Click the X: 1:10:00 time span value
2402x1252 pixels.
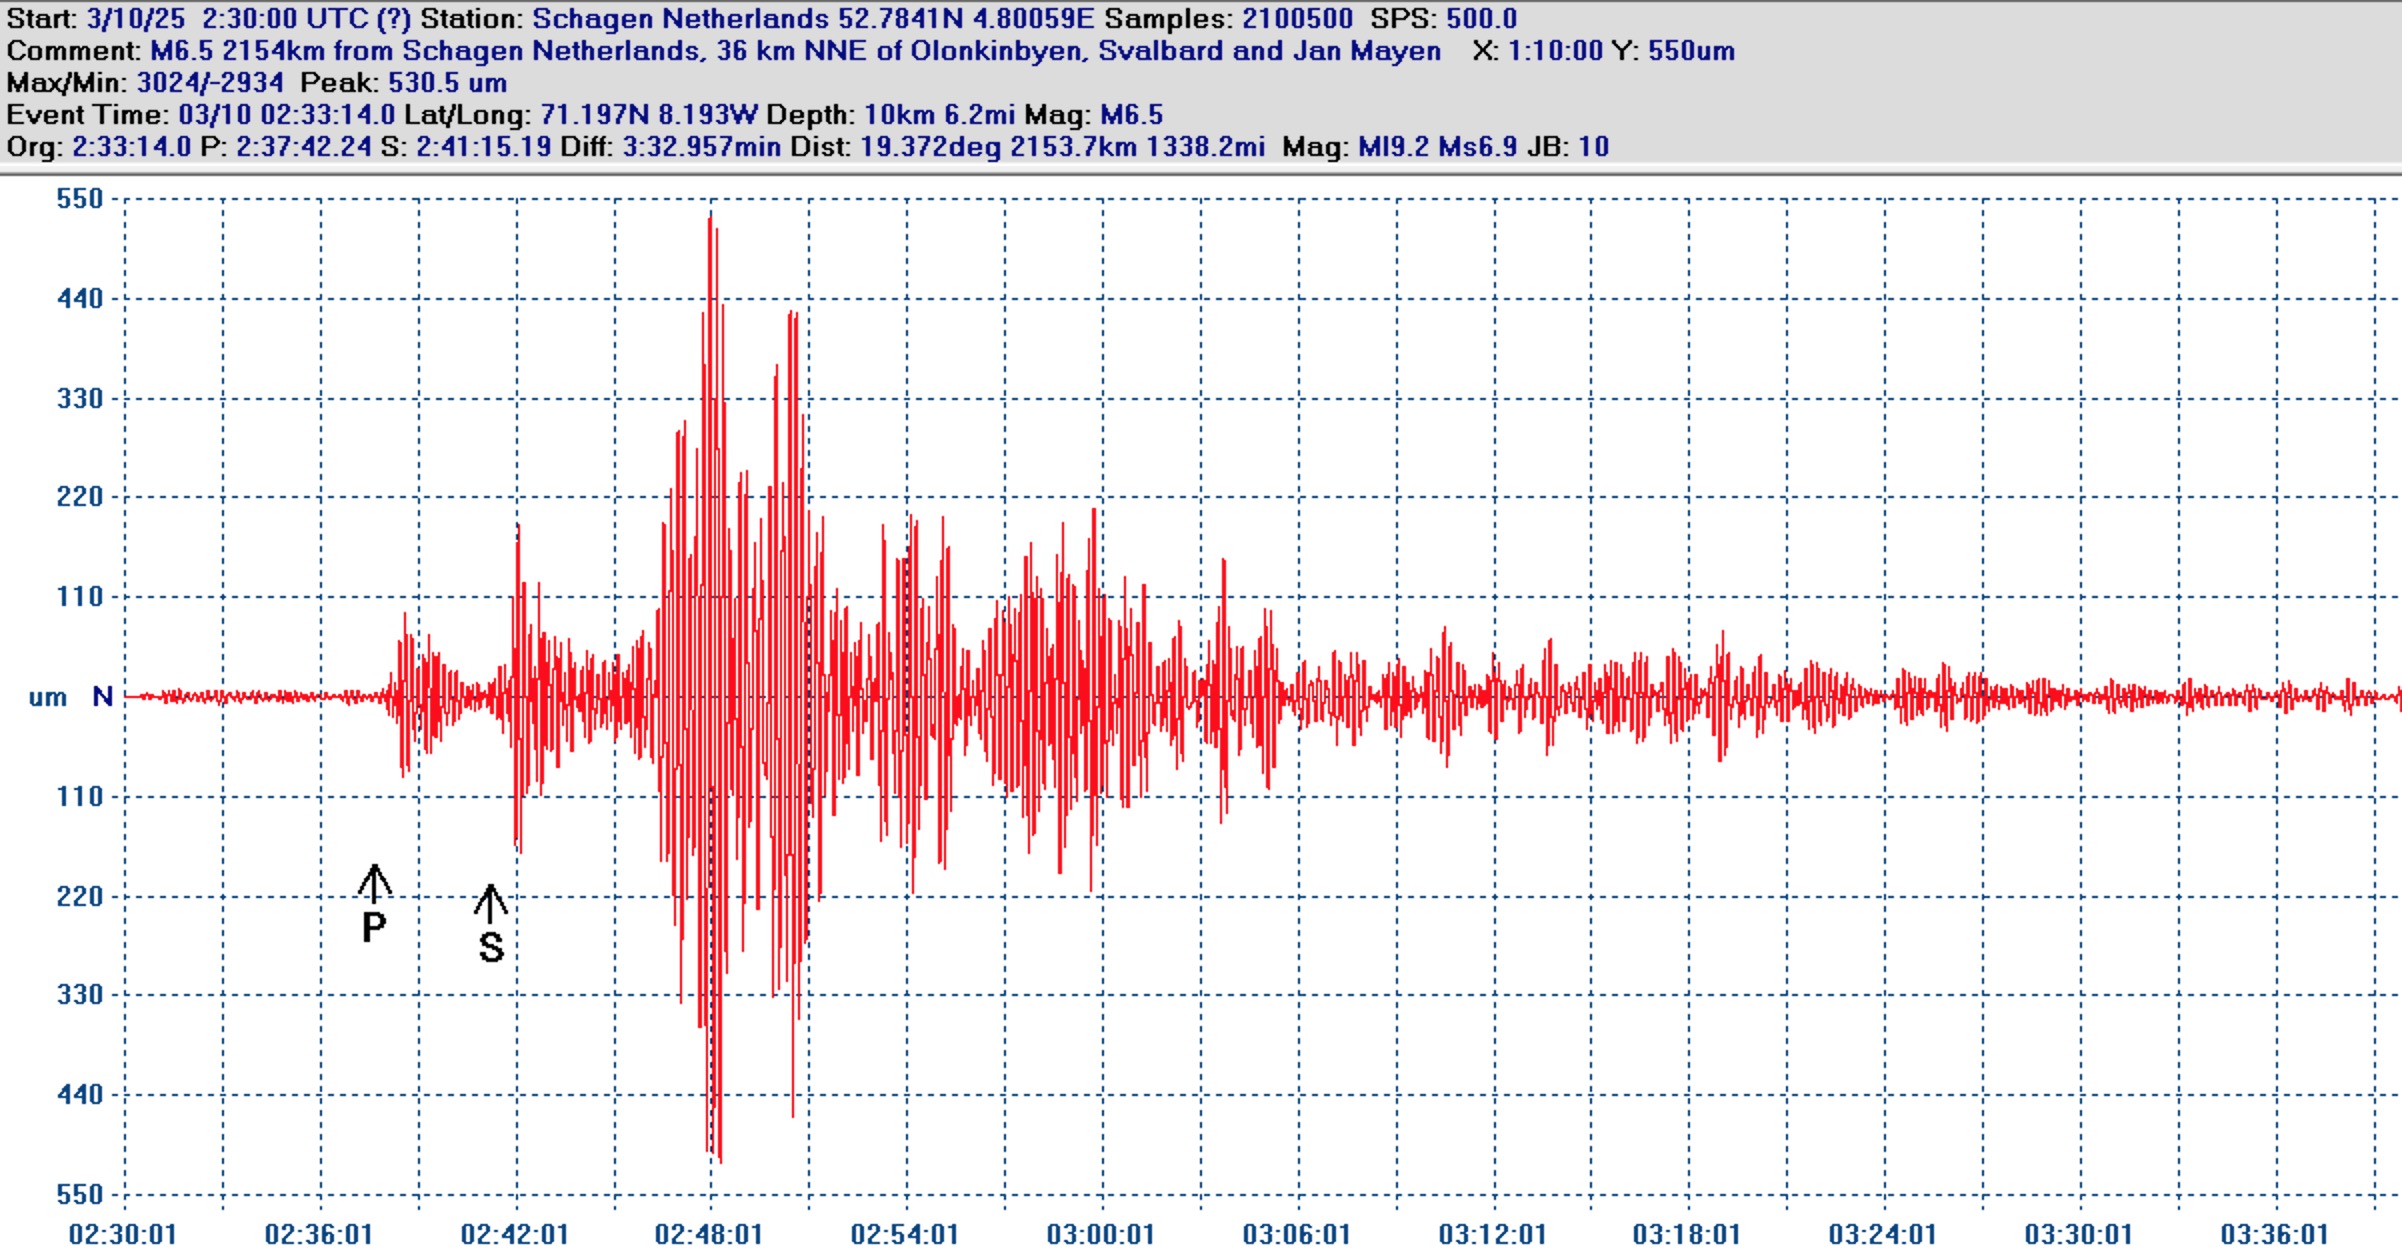click(1555, 51)
